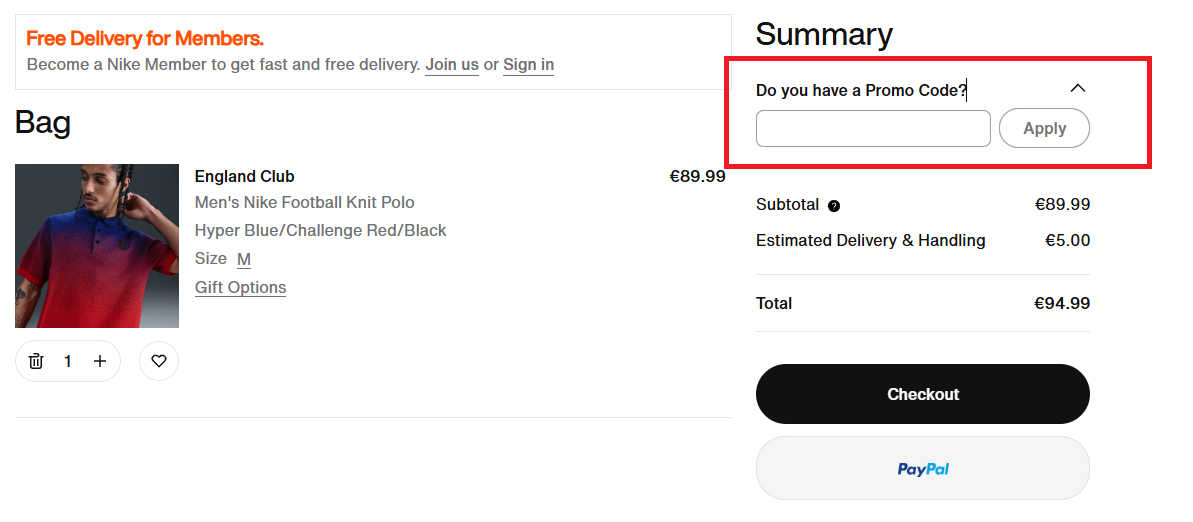Click the Free Delivery for Members banner heading

(145, 38)
